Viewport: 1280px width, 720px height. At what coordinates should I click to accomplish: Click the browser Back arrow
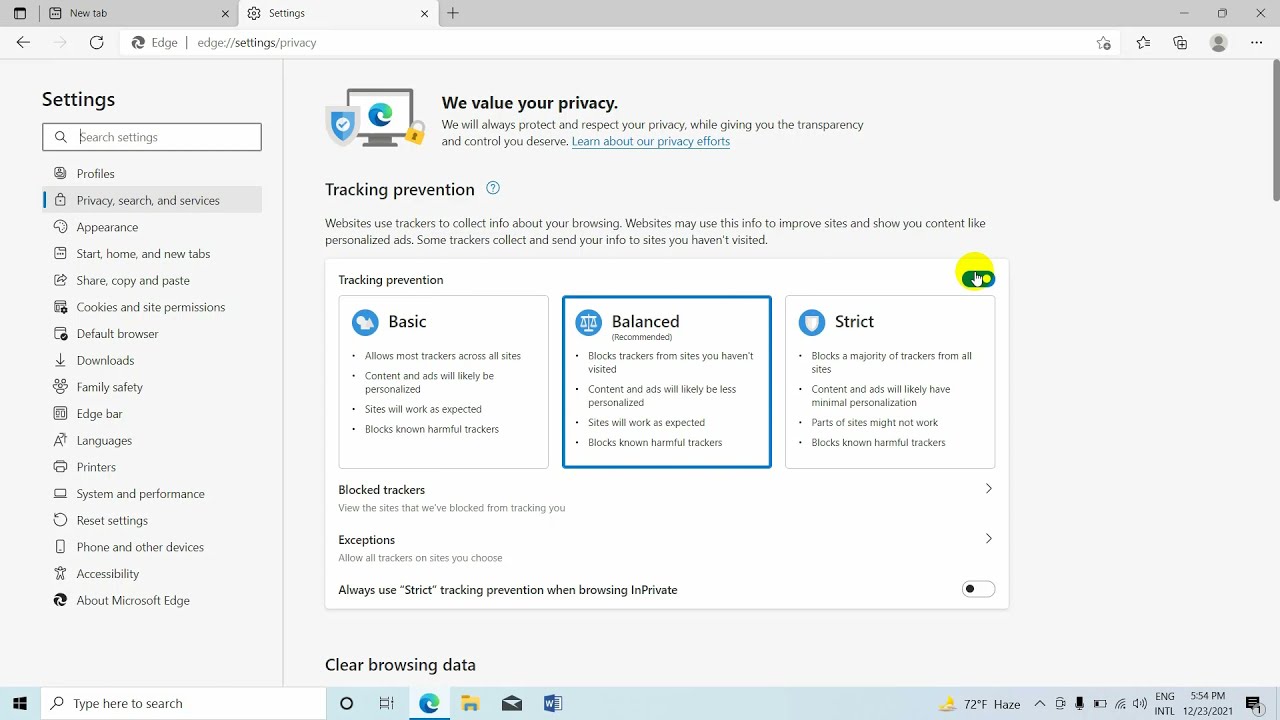click(23, 43)
